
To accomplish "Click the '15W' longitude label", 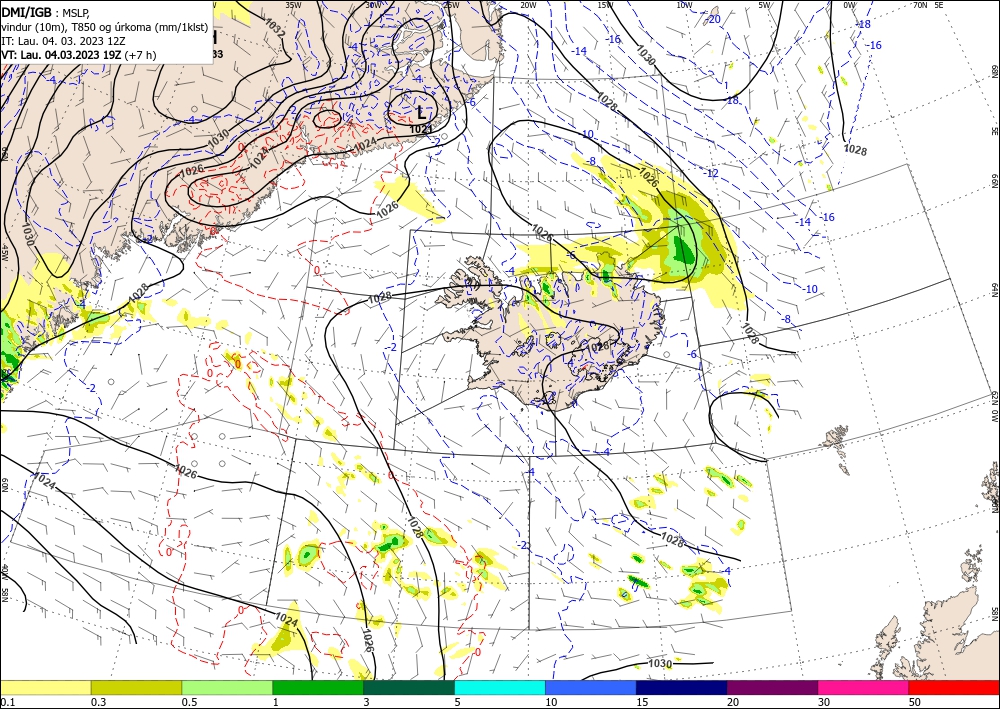I will (x=605, y=4).
